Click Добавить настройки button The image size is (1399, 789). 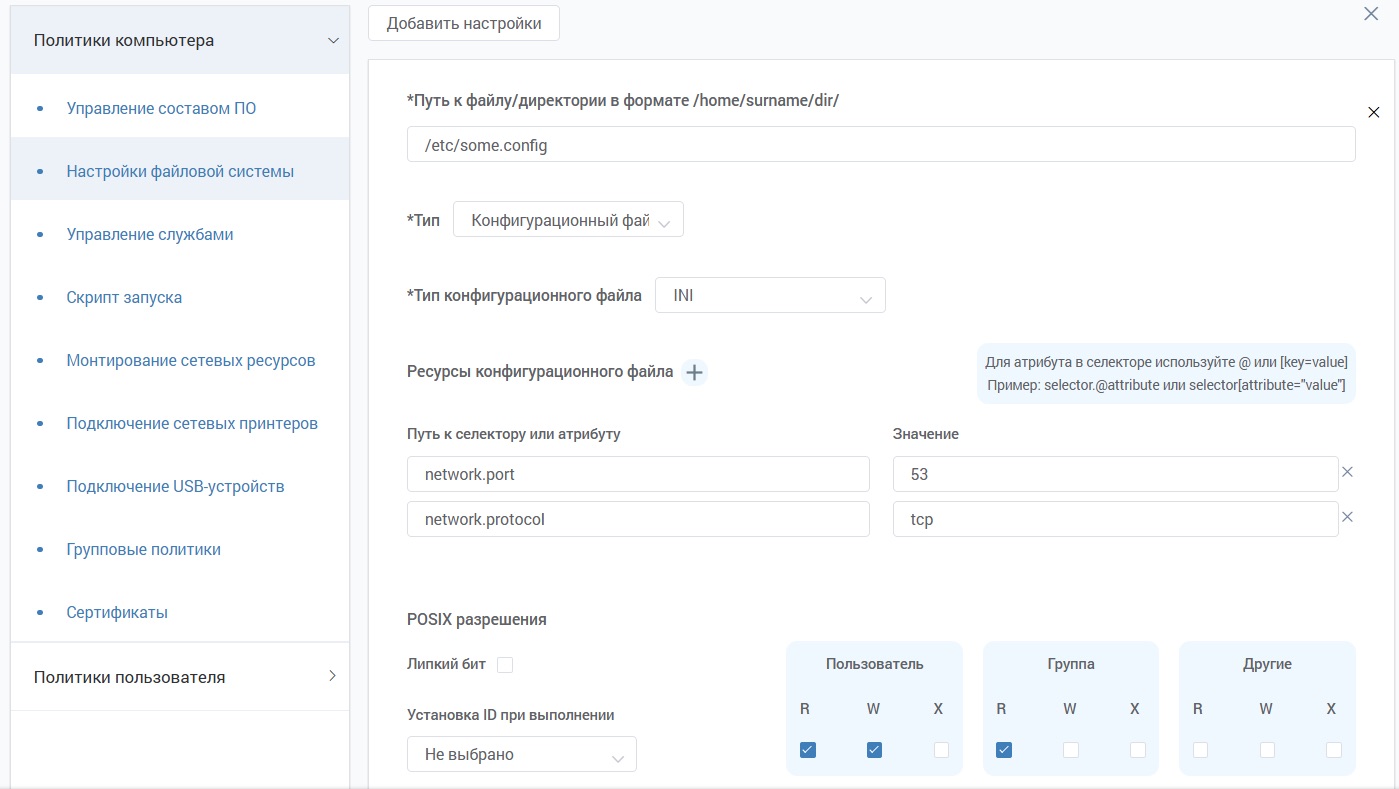point(464,23)
